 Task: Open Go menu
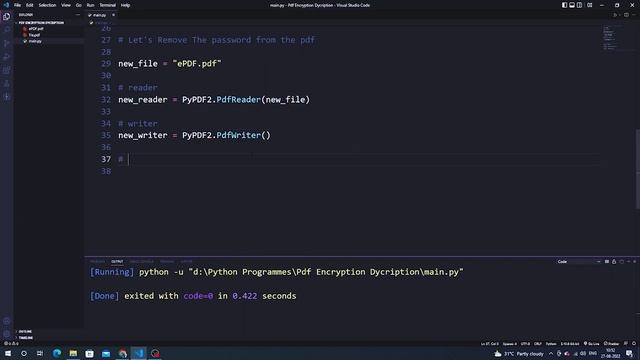pos(78,5)
